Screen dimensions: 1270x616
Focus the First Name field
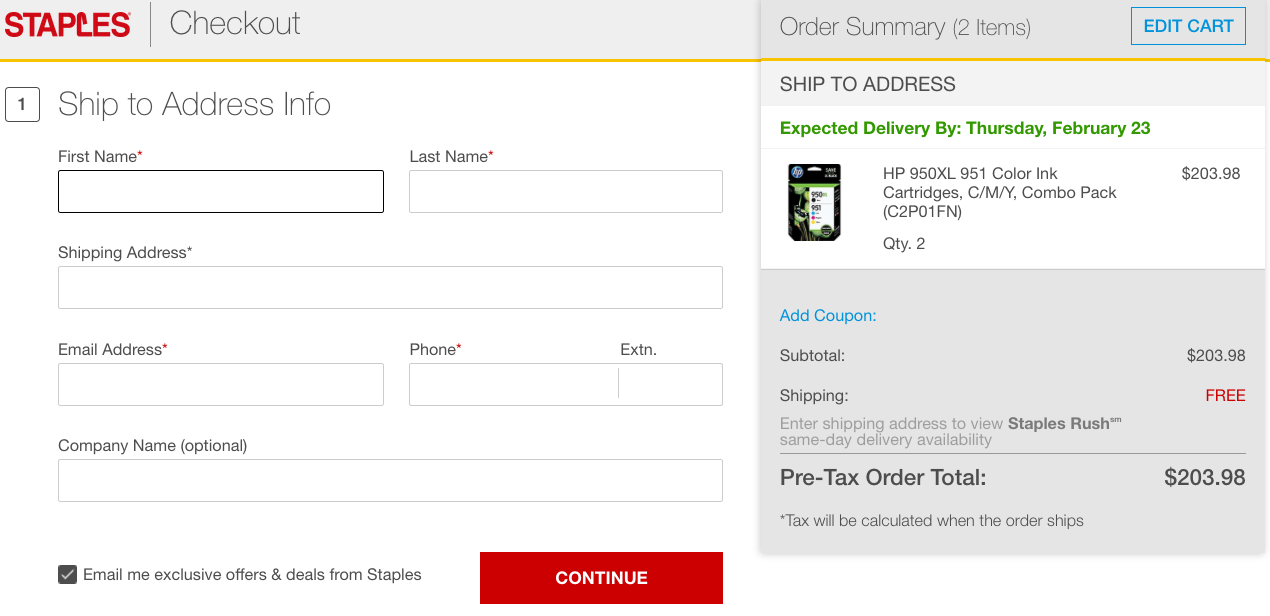click(x=220, y=192)
